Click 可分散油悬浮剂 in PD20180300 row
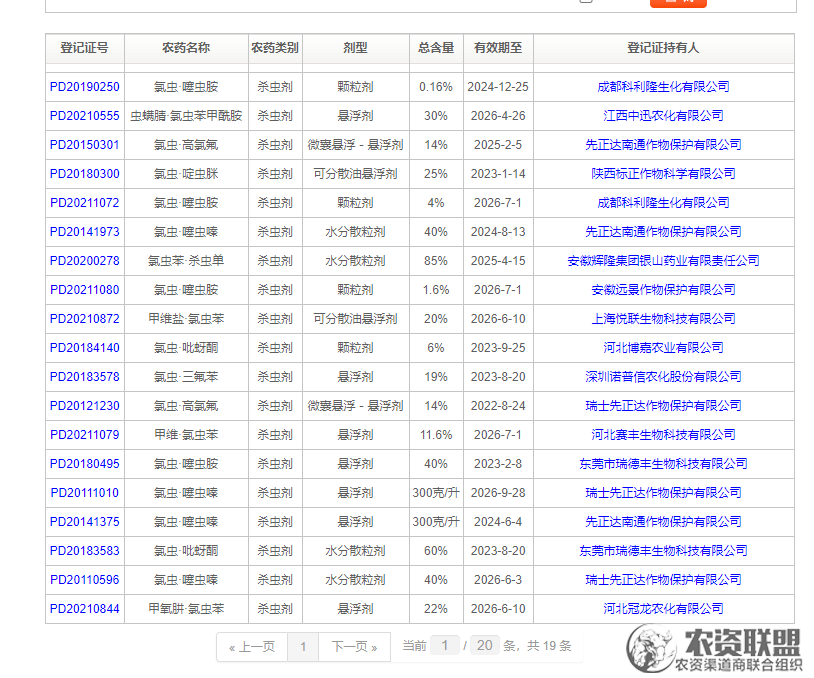This screenshot has width=814, height=678. coord(356,174)
